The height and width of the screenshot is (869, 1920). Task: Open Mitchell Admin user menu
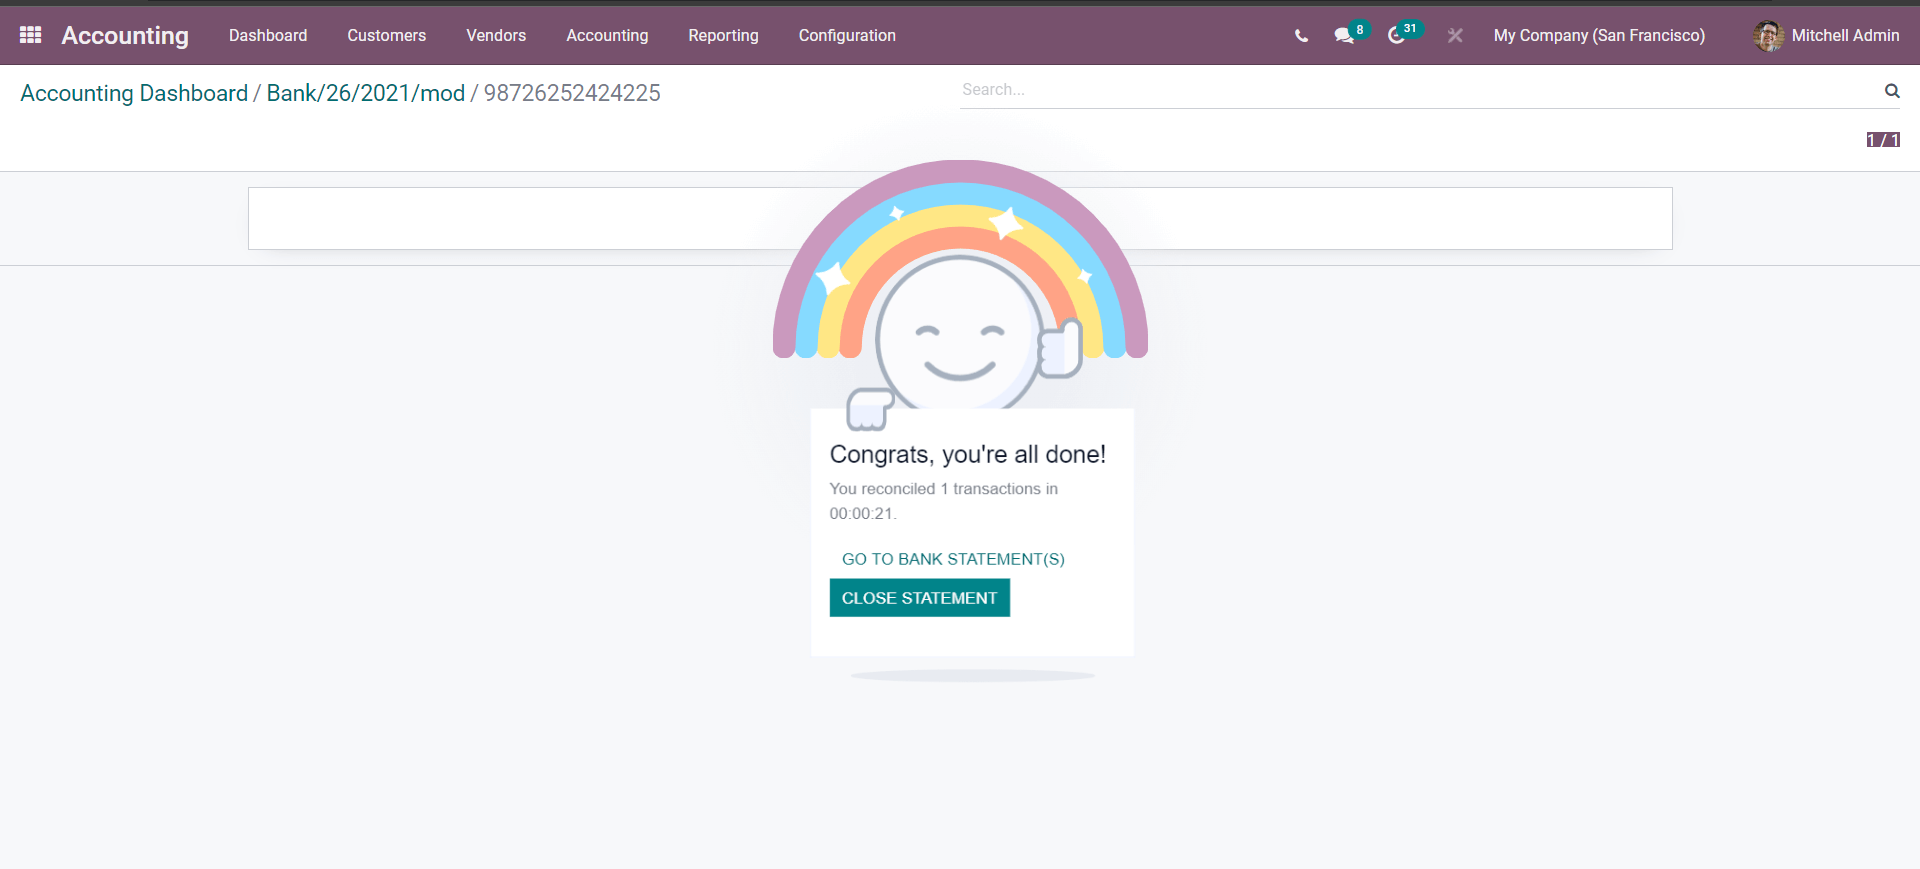point(1826,36)
